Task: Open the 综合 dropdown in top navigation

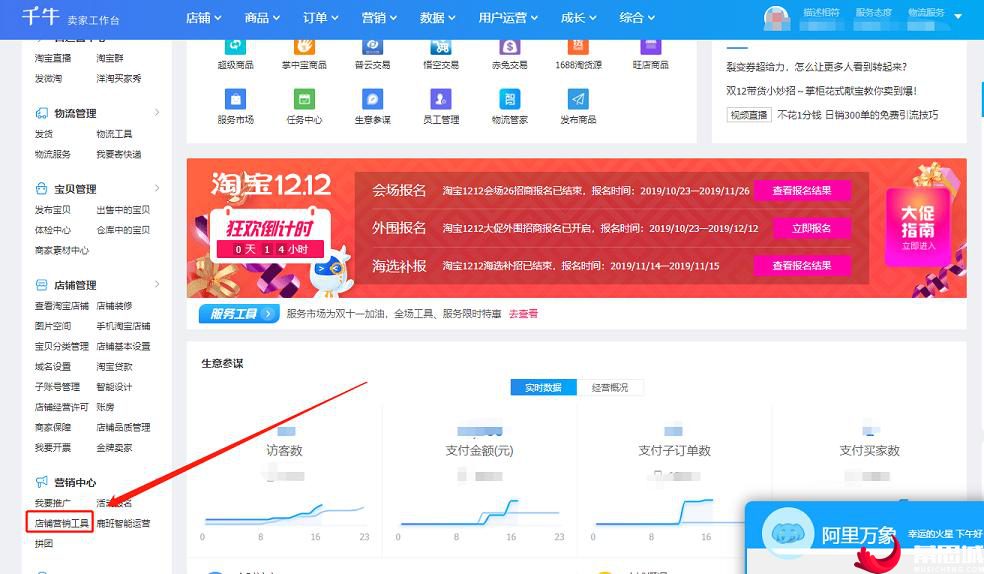Action: click(637, 18)
